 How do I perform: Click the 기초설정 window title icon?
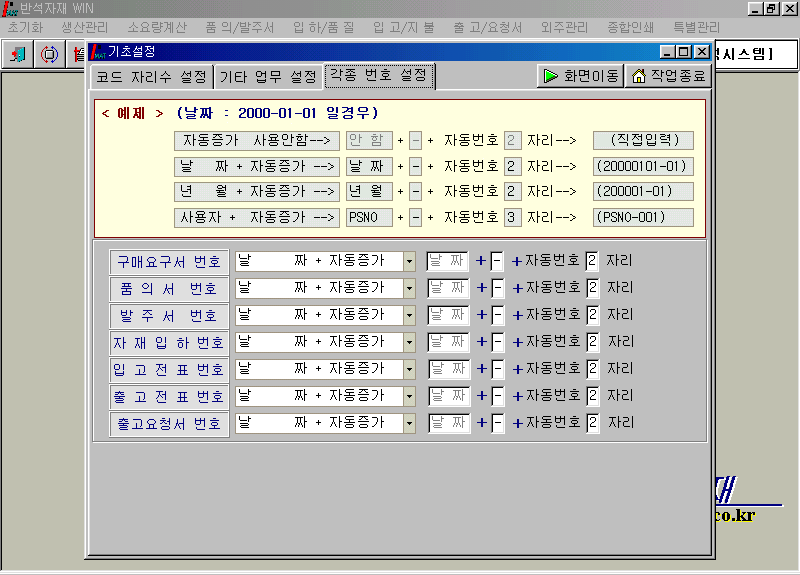[98, 52]
